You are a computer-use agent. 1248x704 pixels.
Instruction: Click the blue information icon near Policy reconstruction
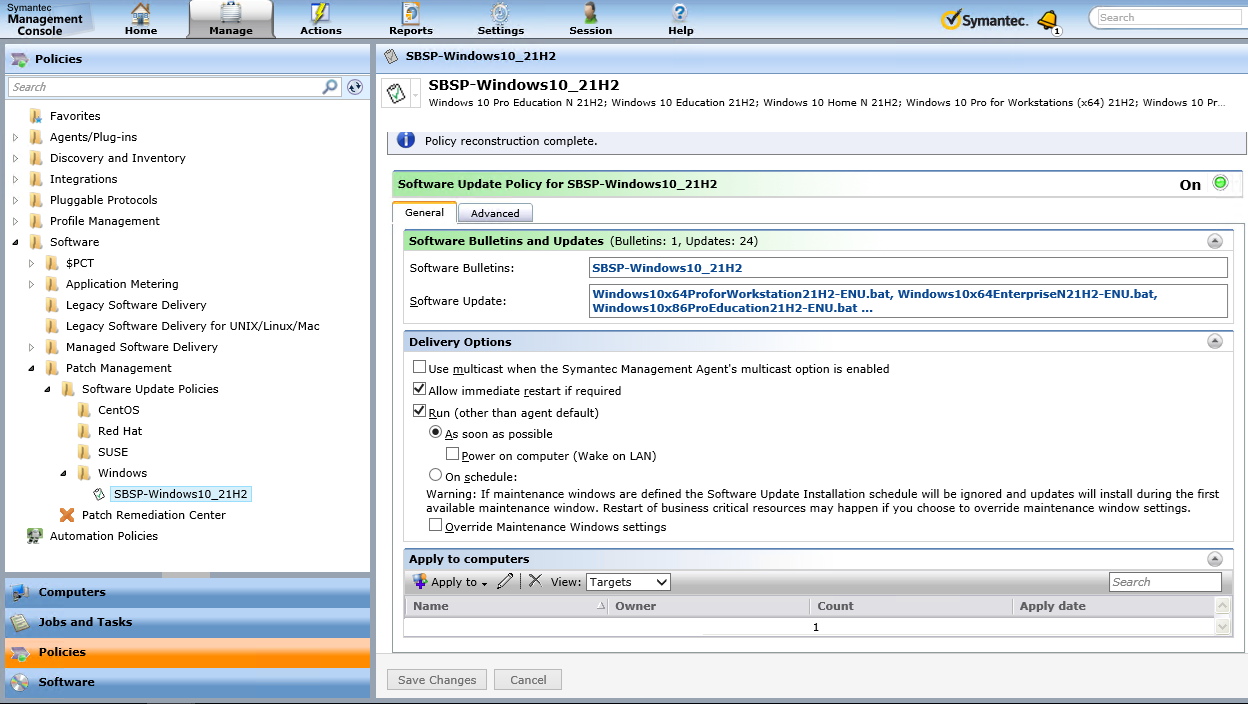[405, 140]
